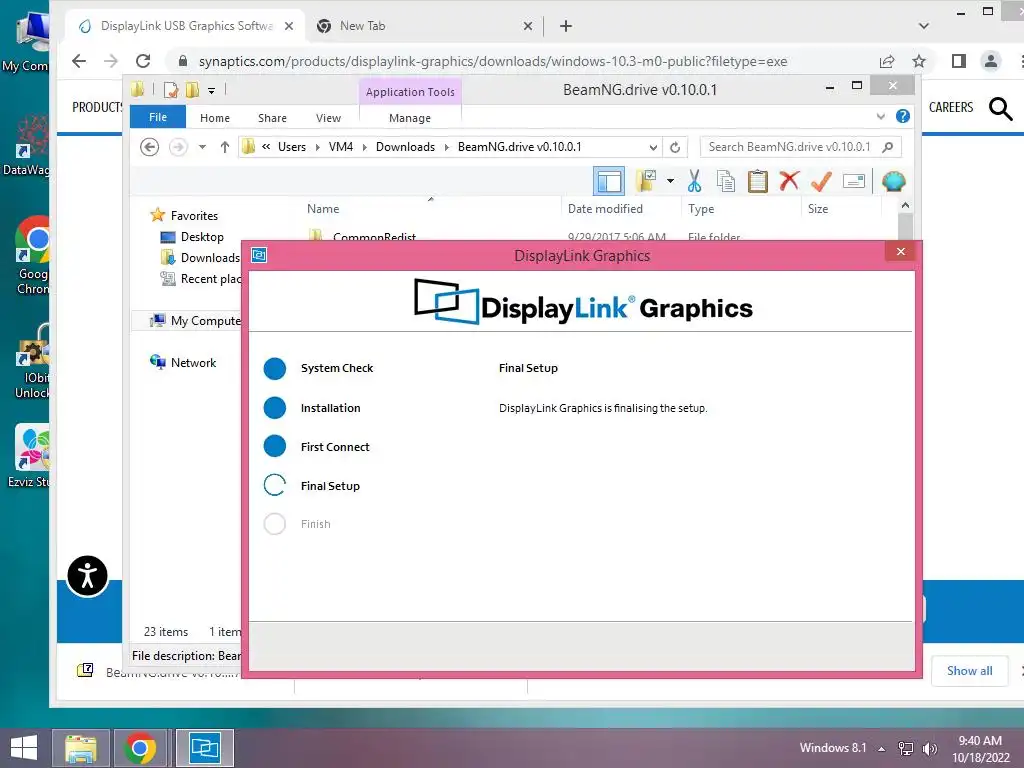Open the View ribbon tab
Viewport: 1024px width, 768px height.
[x=328, y=118]
